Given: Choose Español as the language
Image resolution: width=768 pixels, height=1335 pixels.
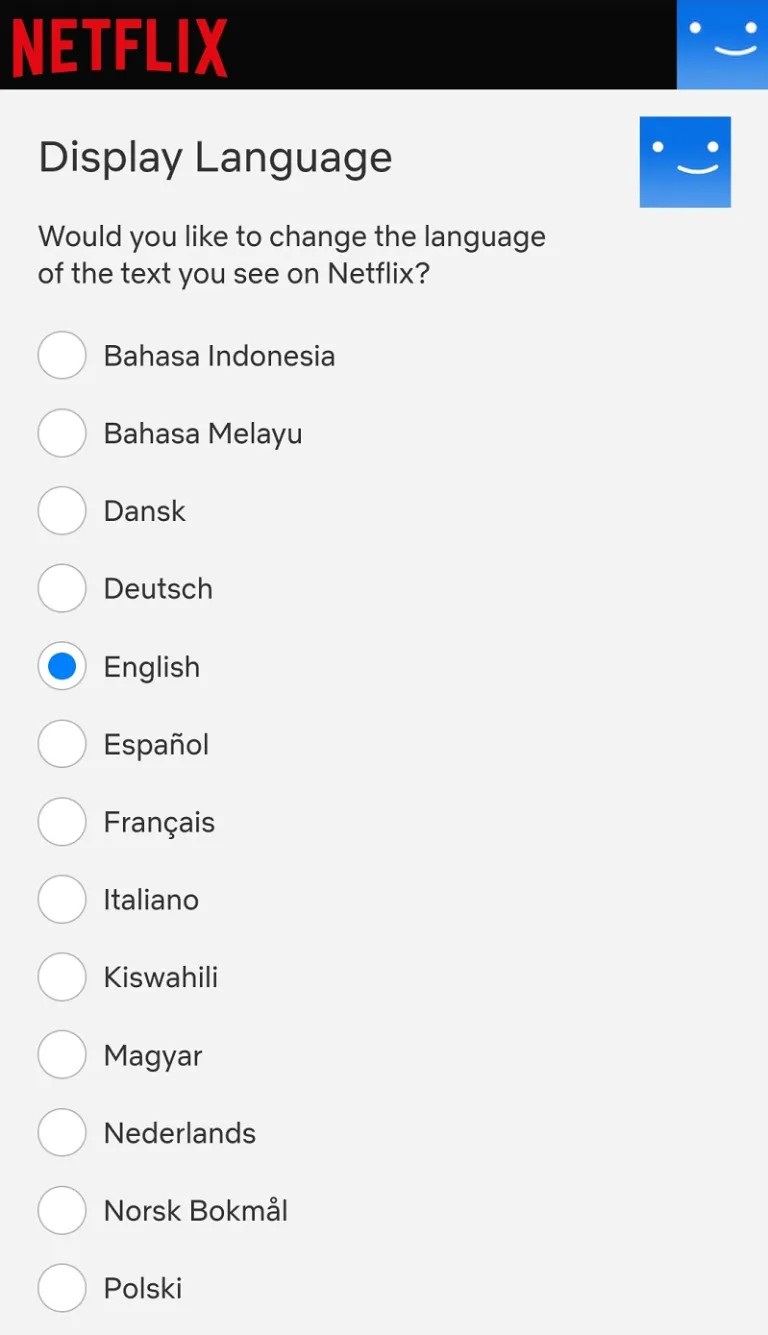Looking at the screenshot, I should coord(62,744).
